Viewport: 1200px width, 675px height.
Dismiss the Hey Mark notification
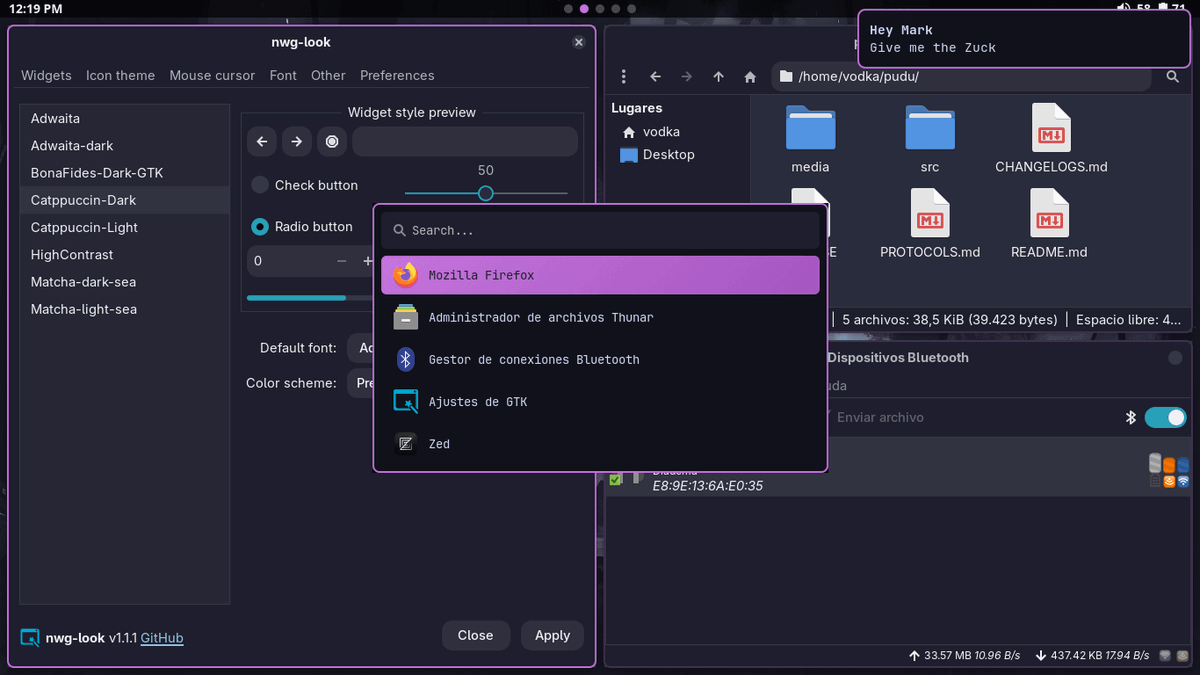1024,39
